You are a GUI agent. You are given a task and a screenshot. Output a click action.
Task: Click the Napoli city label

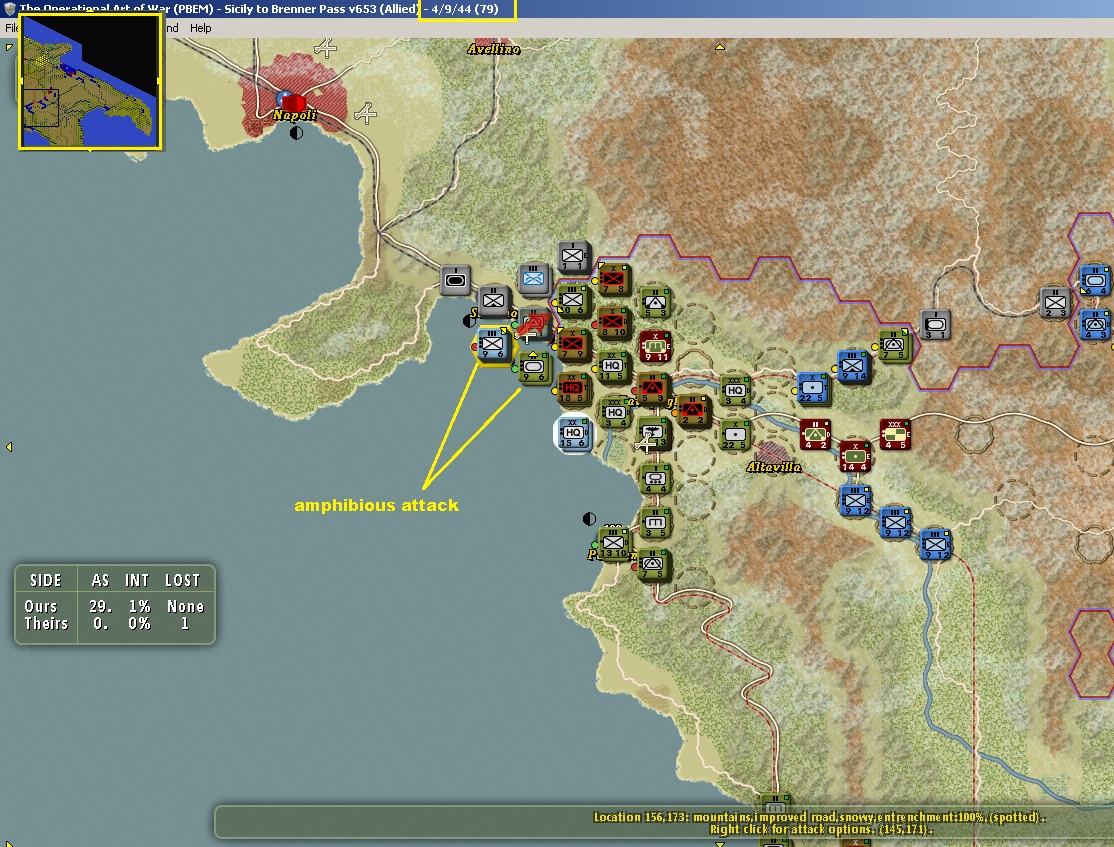point(295,115)
